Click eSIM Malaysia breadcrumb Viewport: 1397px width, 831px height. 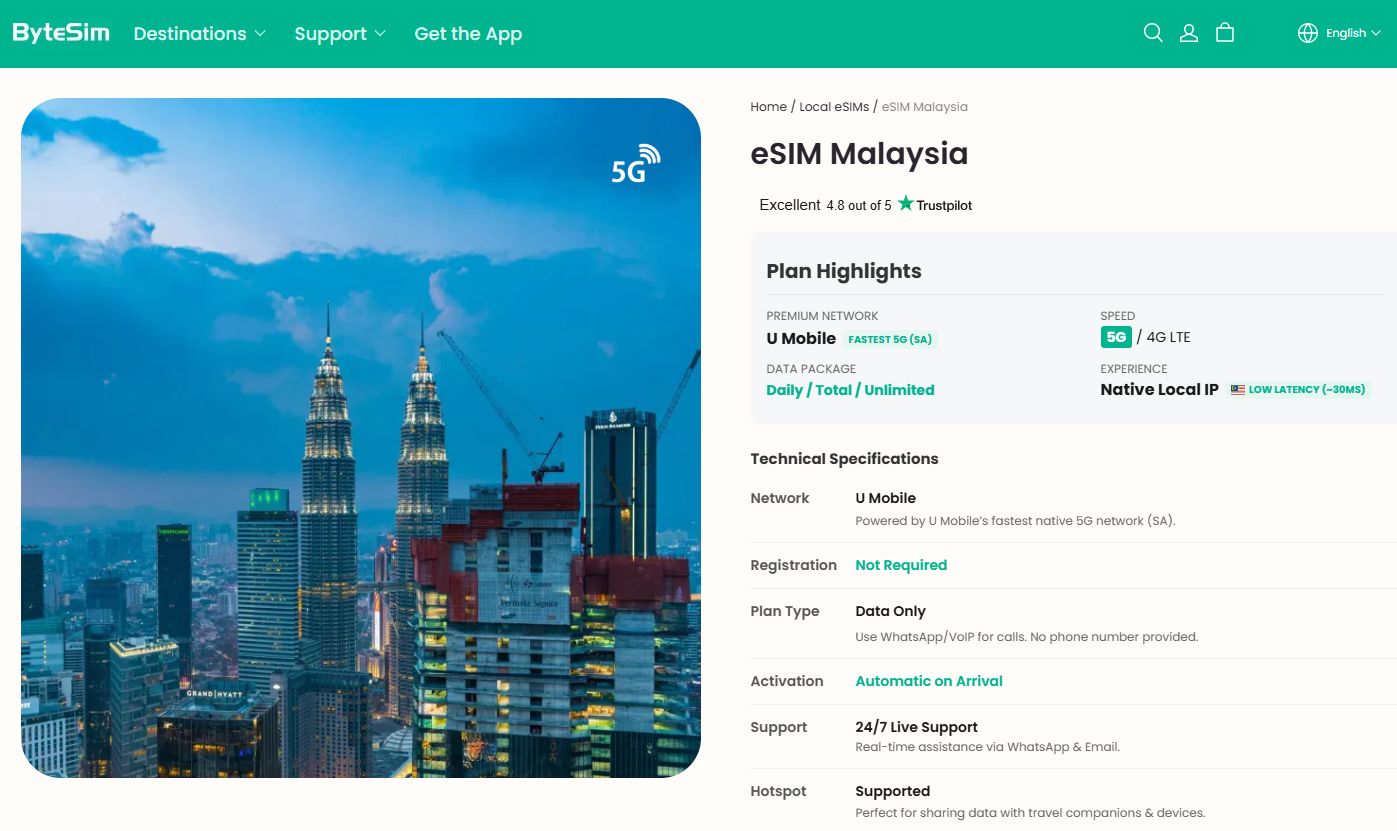(925, 107)
